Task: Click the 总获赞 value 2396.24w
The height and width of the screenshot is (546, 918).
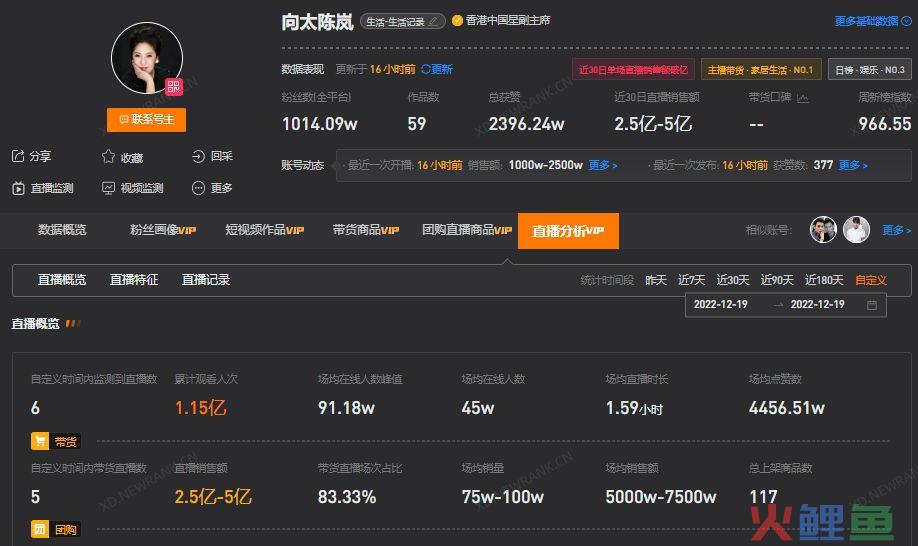Action: pyautogui.click(x=526, y=124)
